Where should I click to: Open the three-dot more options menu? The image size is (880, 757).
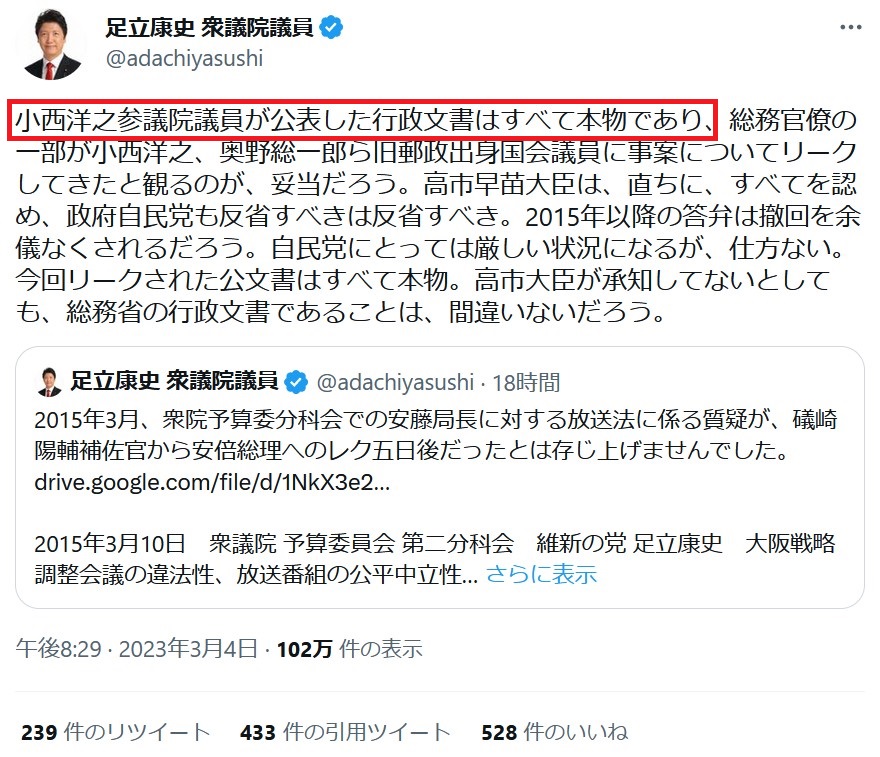(x=851, y=27)
